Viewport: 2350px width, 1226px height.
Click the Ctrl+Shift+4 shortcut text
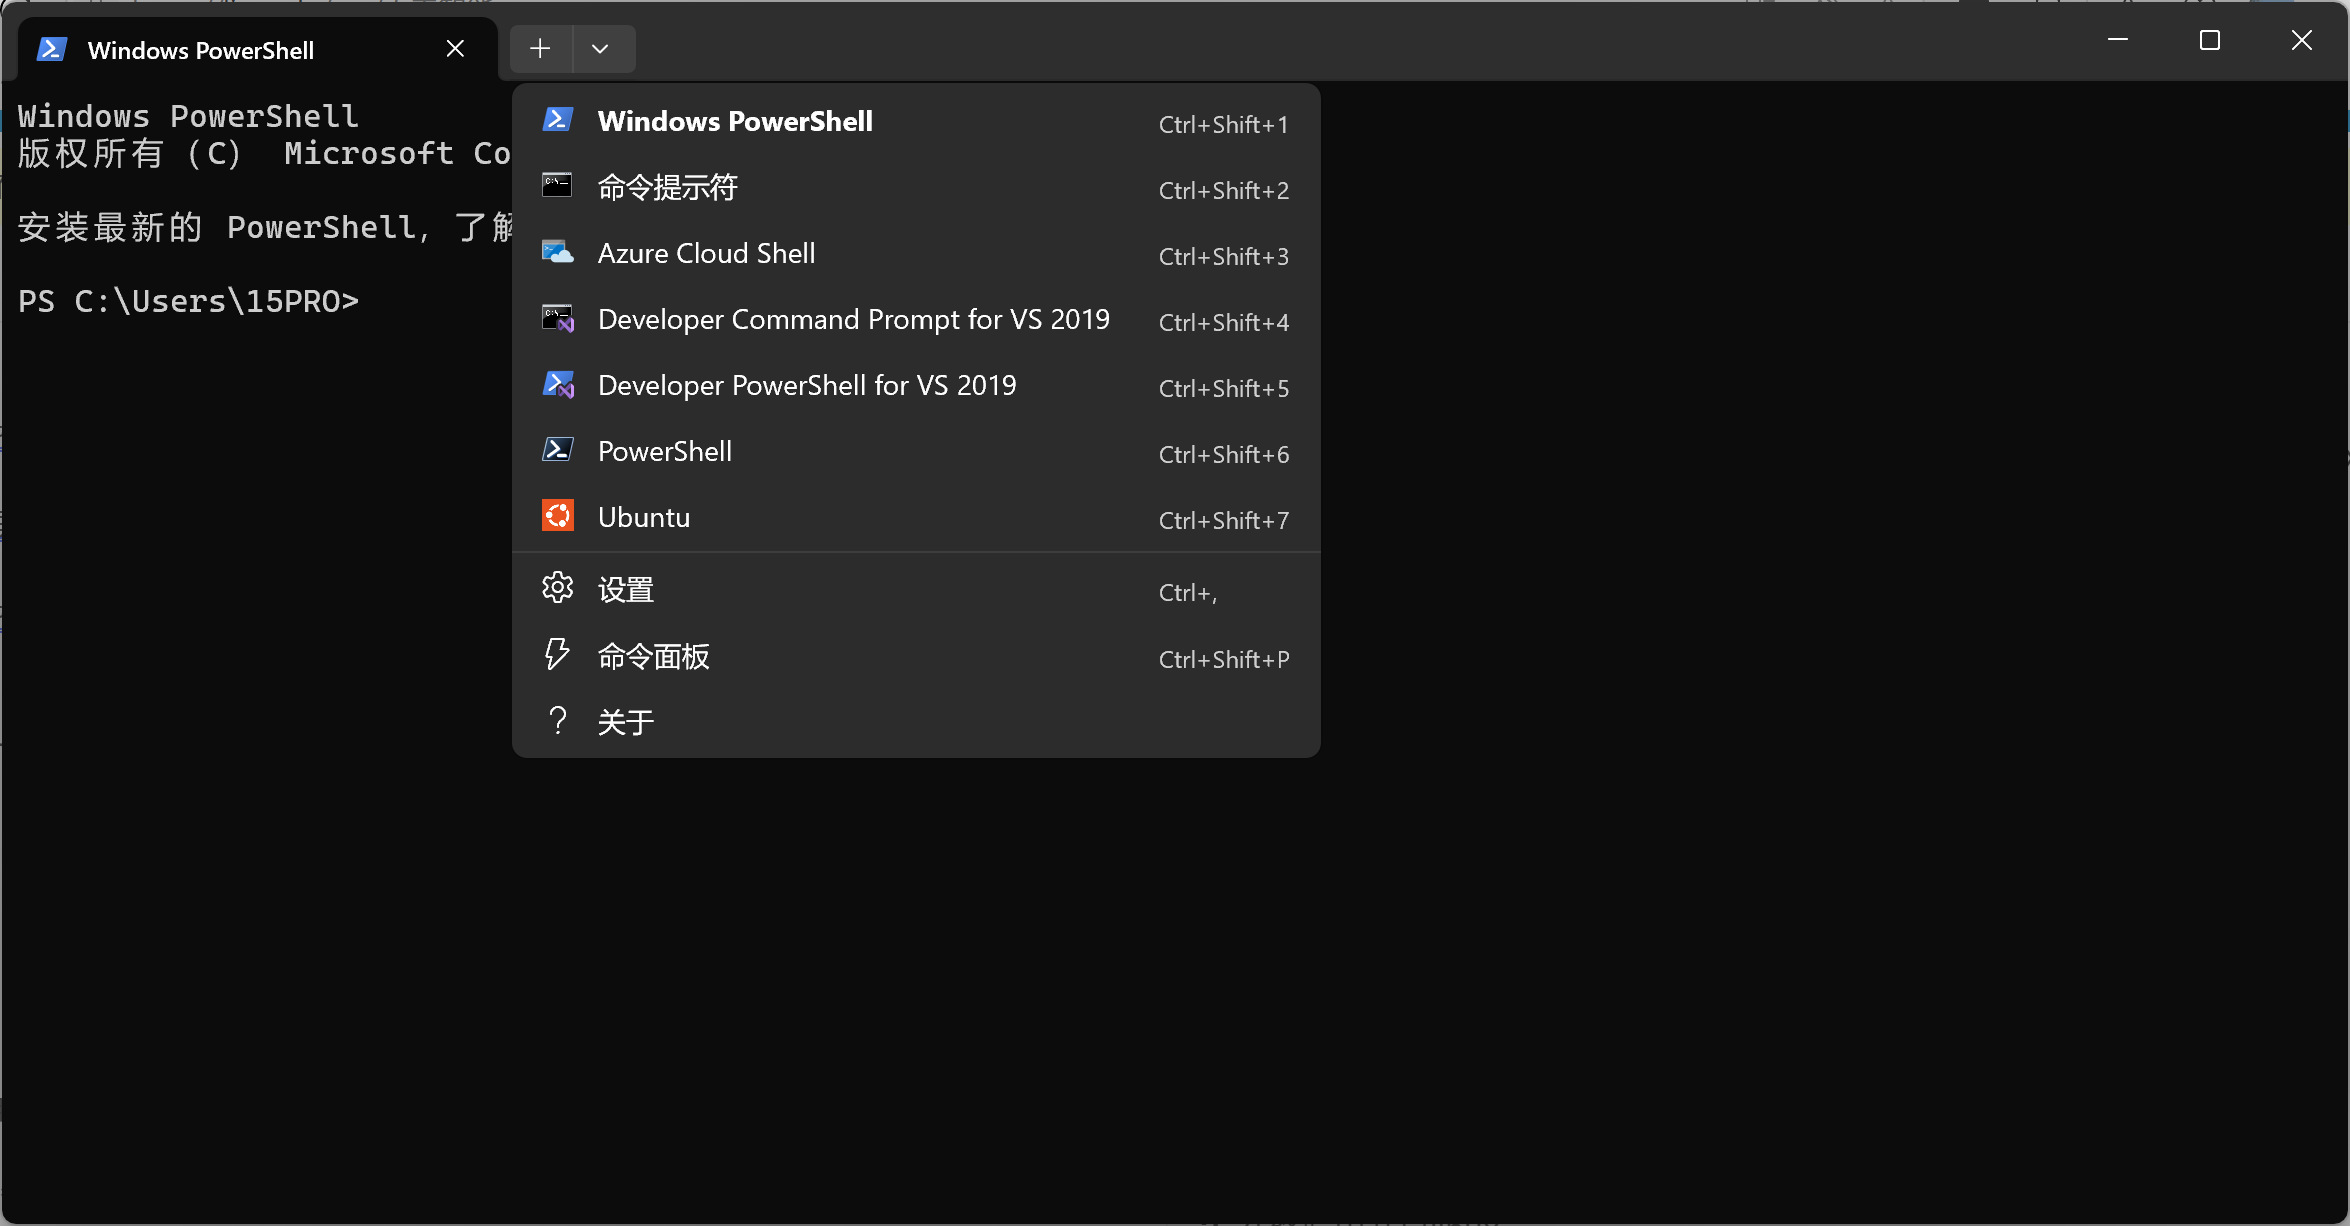pos(1223,322)
